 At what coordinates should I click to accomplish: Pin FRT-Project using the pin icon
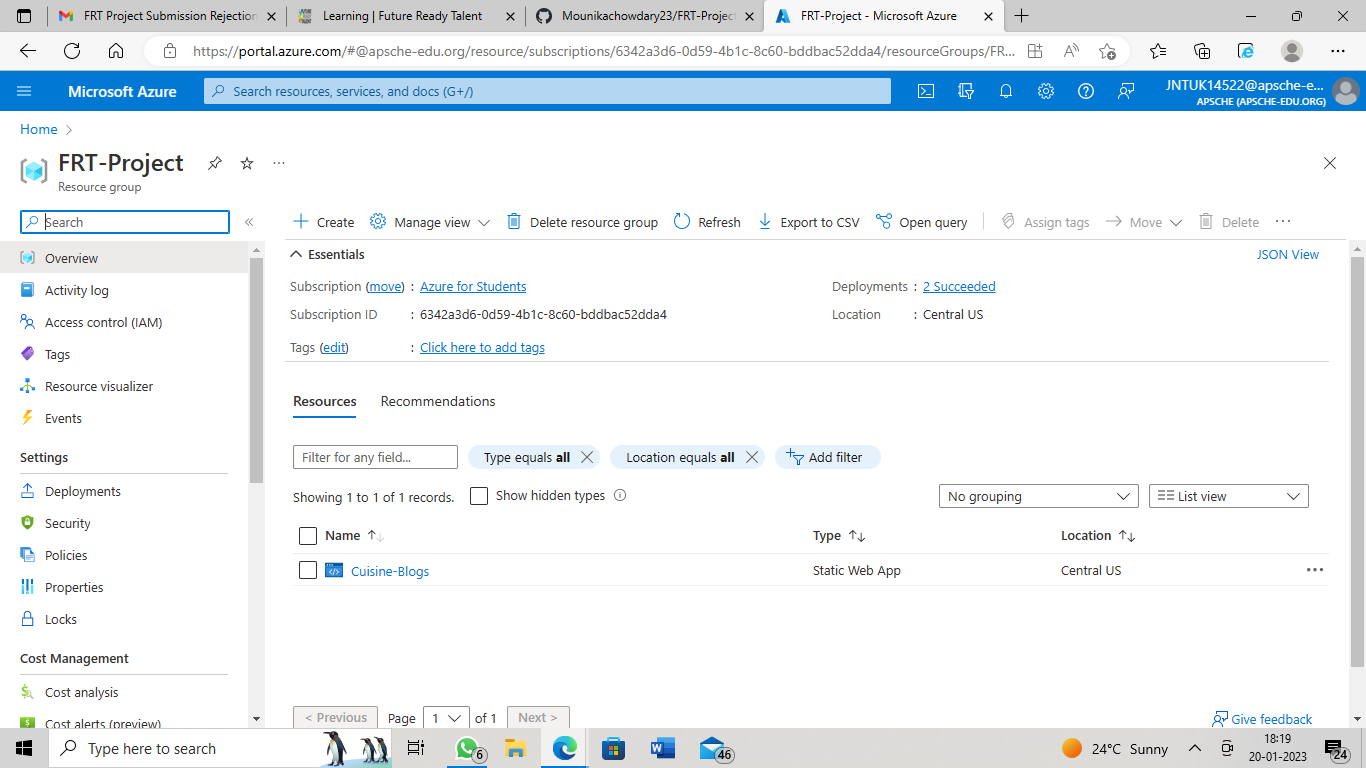click(214, 163)
